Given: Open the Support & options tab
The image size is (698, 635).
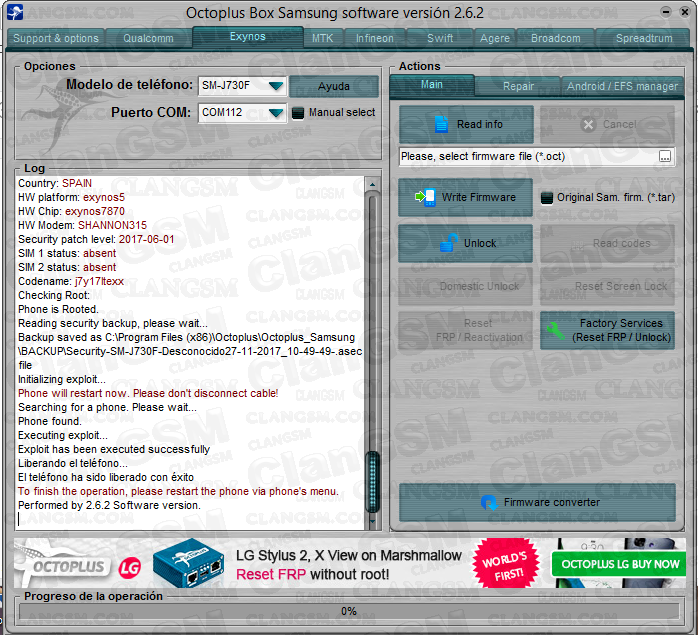Looking at the screenshot, I should pyautogui.click(x=56, y=38).
